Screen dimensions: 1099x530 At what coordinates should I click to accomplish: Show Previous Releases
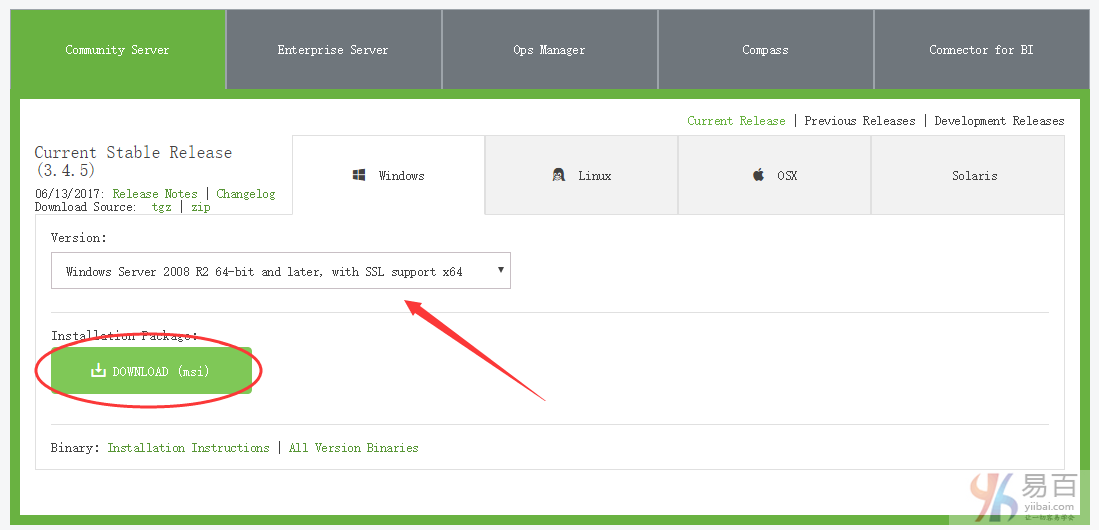pyautogui.click(x=859, y=121)
